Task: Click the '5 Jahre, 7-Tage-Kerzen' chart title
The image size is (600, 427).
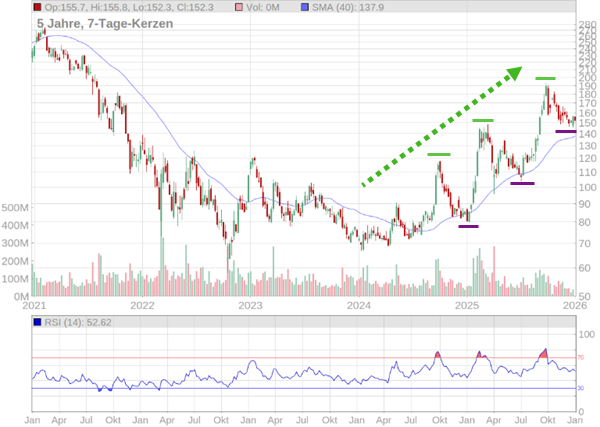Action: tap(98, 23)
